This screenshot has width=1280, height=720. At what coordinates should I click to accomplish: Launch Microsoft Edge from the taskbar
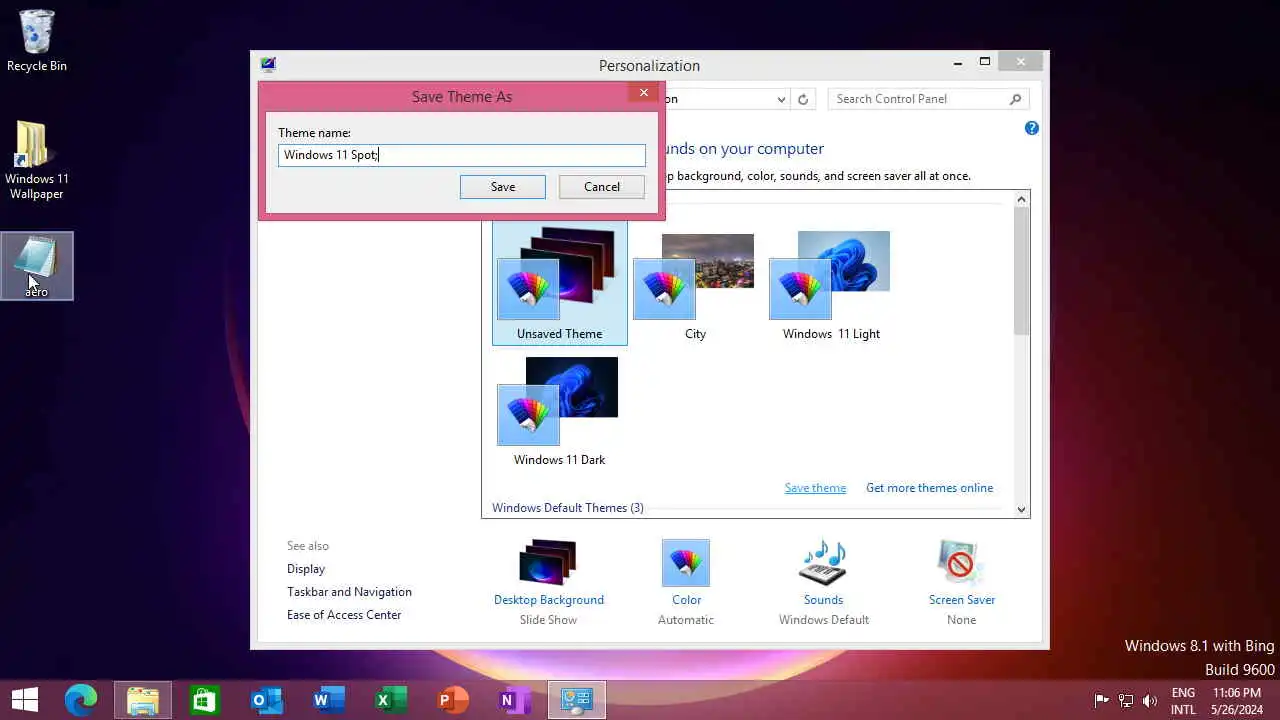click(x=81, y=700)
